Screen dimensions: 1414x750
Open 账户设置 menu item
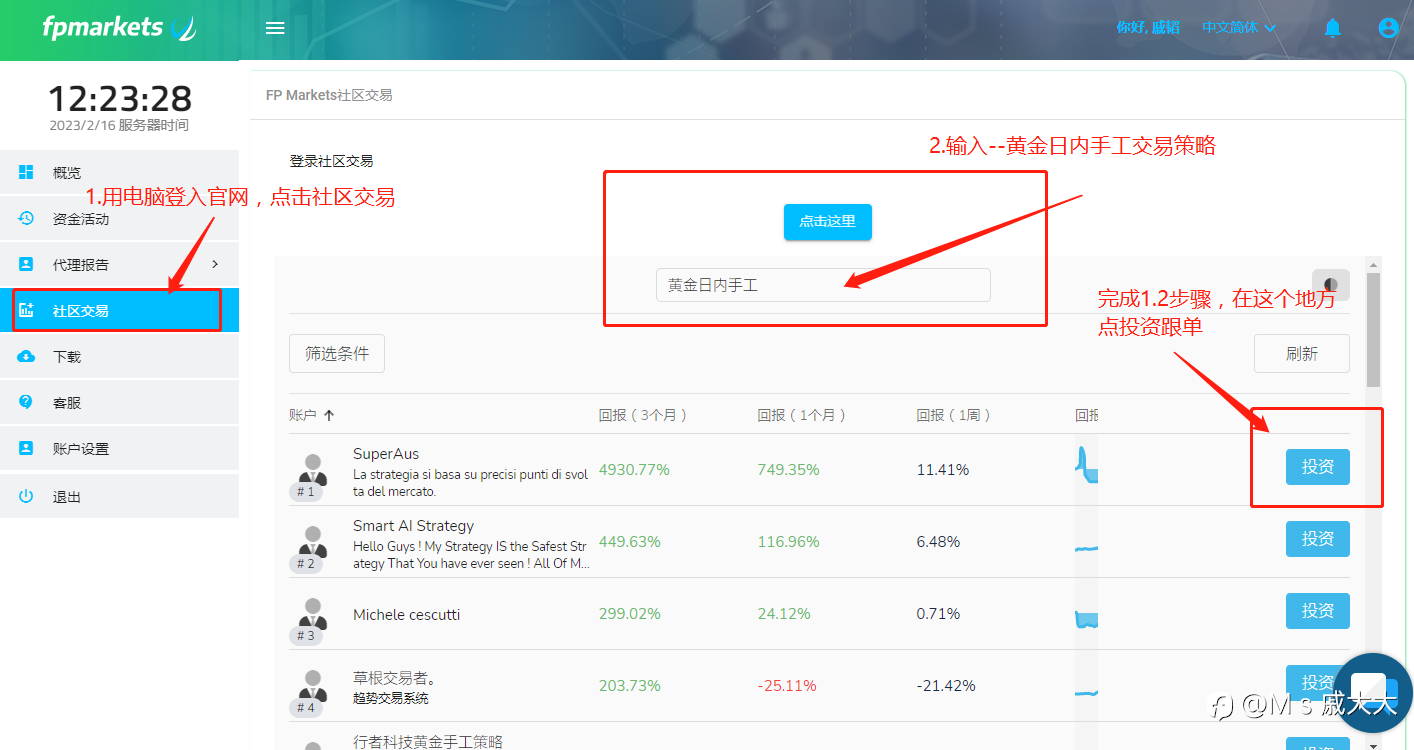pos(120,449)
